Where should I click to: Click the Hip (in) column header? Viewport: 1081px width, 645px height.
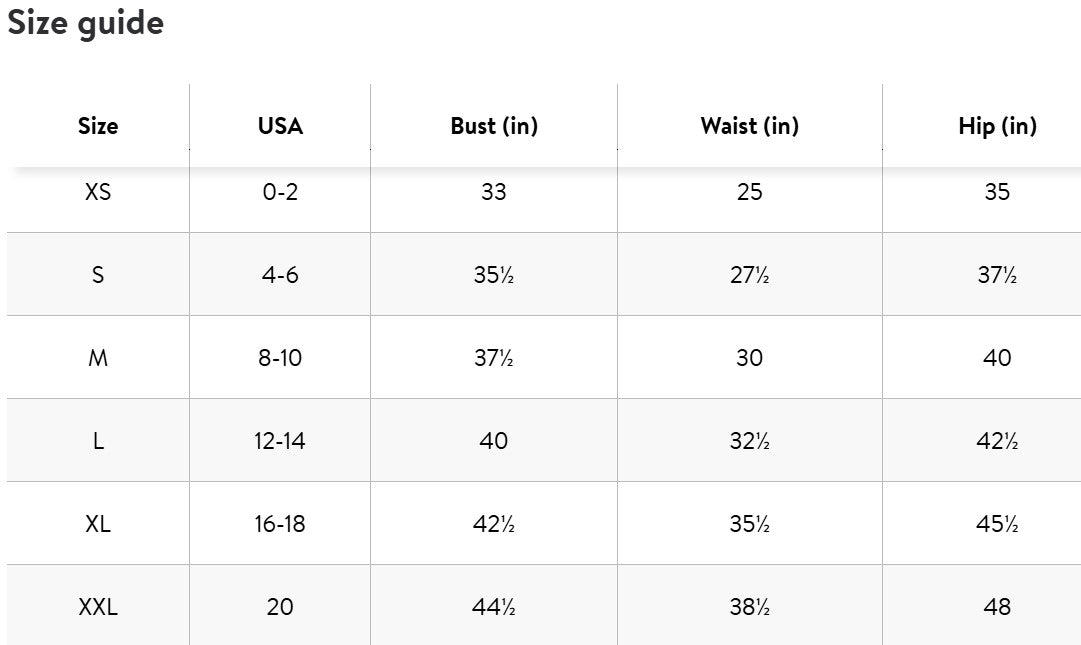click(997, 126)
